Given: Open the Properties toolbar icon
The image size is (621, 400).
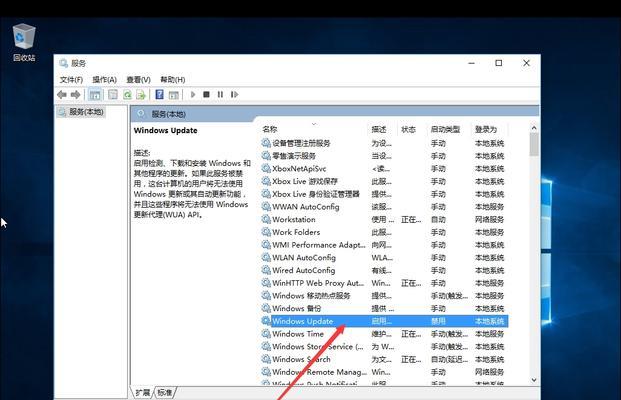Looking at the screenshot, I should coord(113,95).
